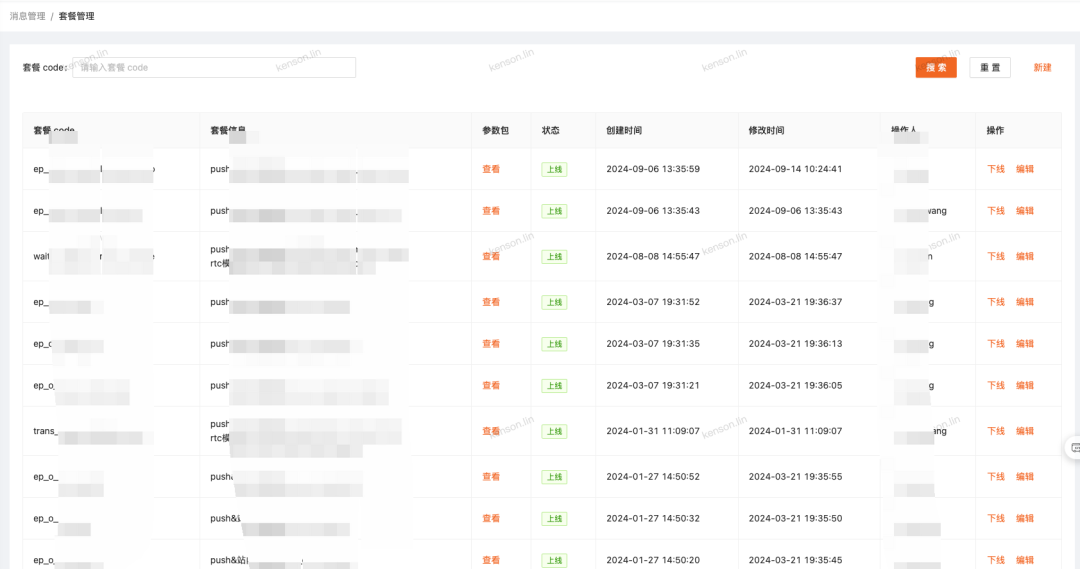Click creation time 2024-03-07 19:31:21
Image resolution: width=1080 pixels, height=569 pixels.
(x=653, y=386)
